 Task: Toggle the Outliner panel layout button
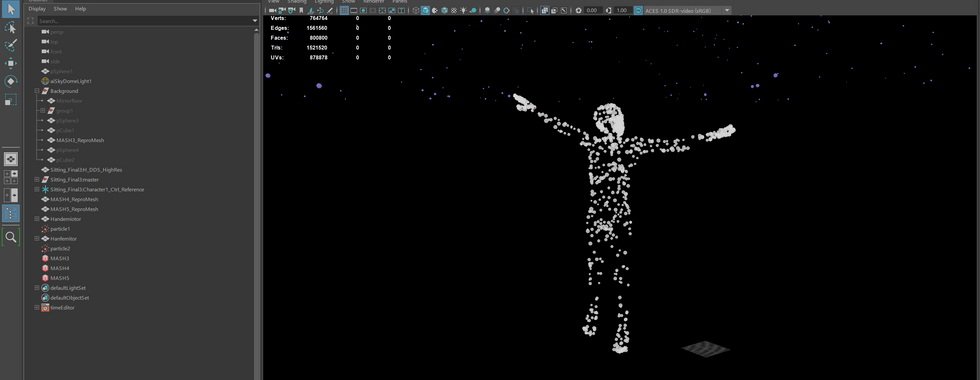tap(11, 213)
